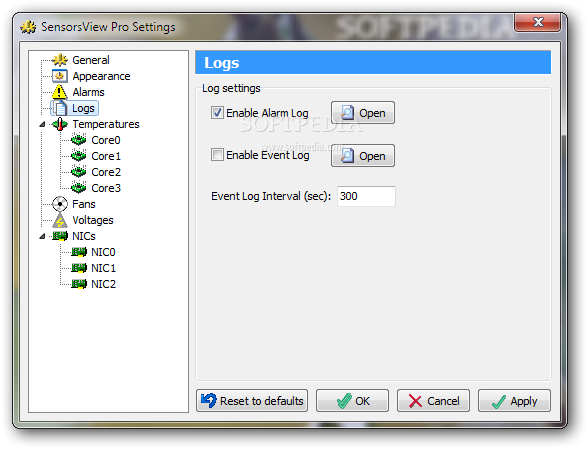Viewport: 588px width, 449px height.
Task: Click the NIC2 card icon
Action: [x=79, y=284]
